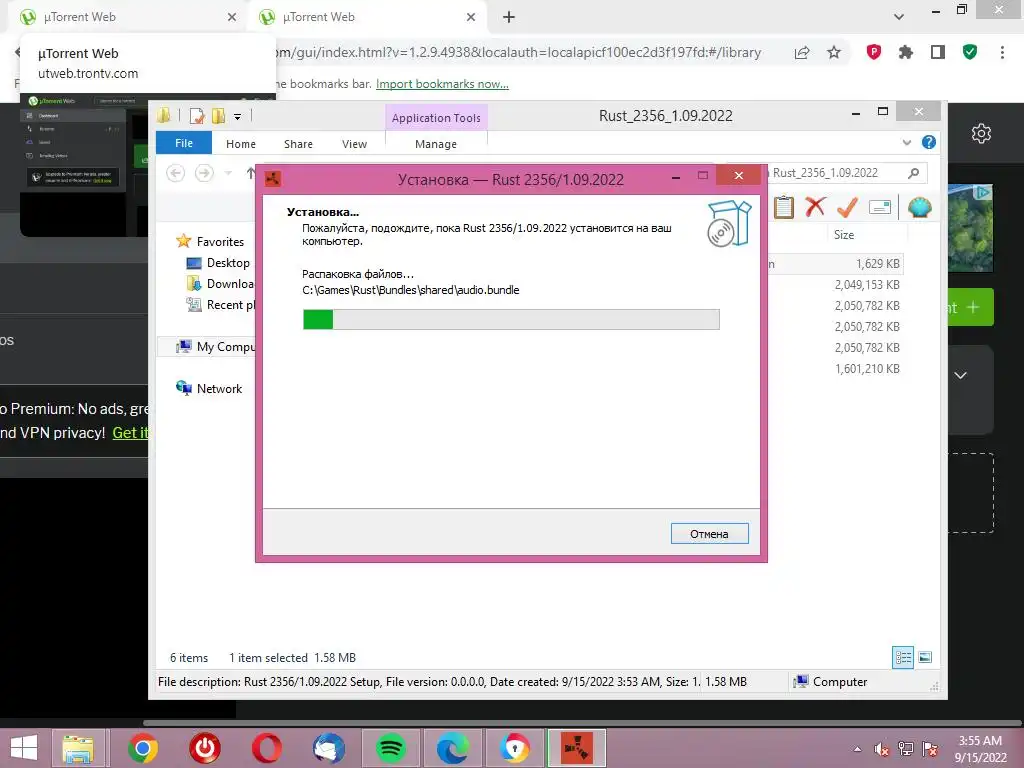
Task: Click the shell icon in Explorer ribbon
Action: pos(920,208)
